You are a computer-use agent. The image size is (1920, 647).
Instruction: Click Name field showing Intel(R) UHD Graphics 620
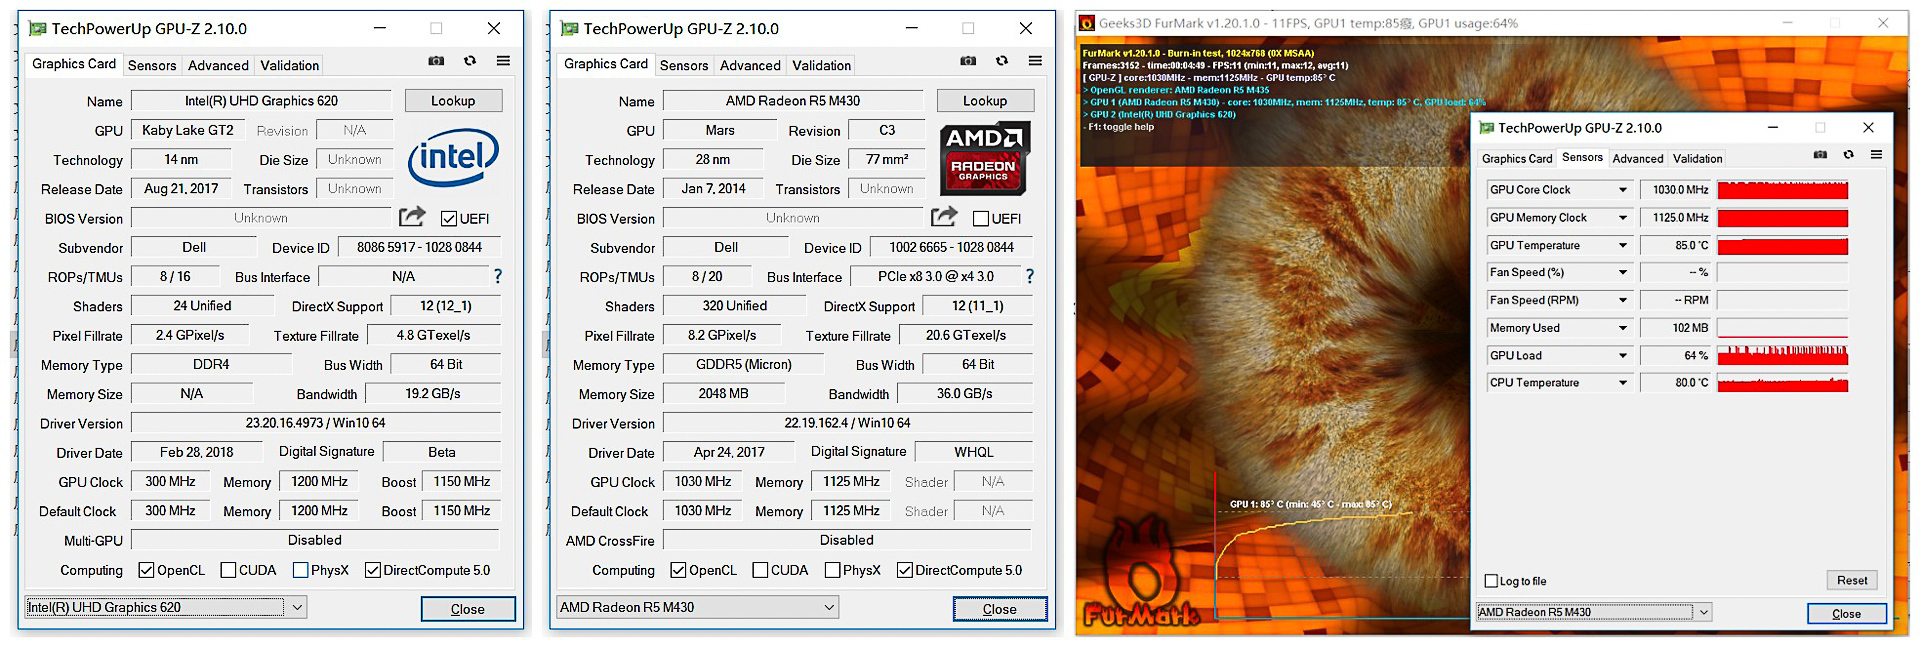point(261,101)
